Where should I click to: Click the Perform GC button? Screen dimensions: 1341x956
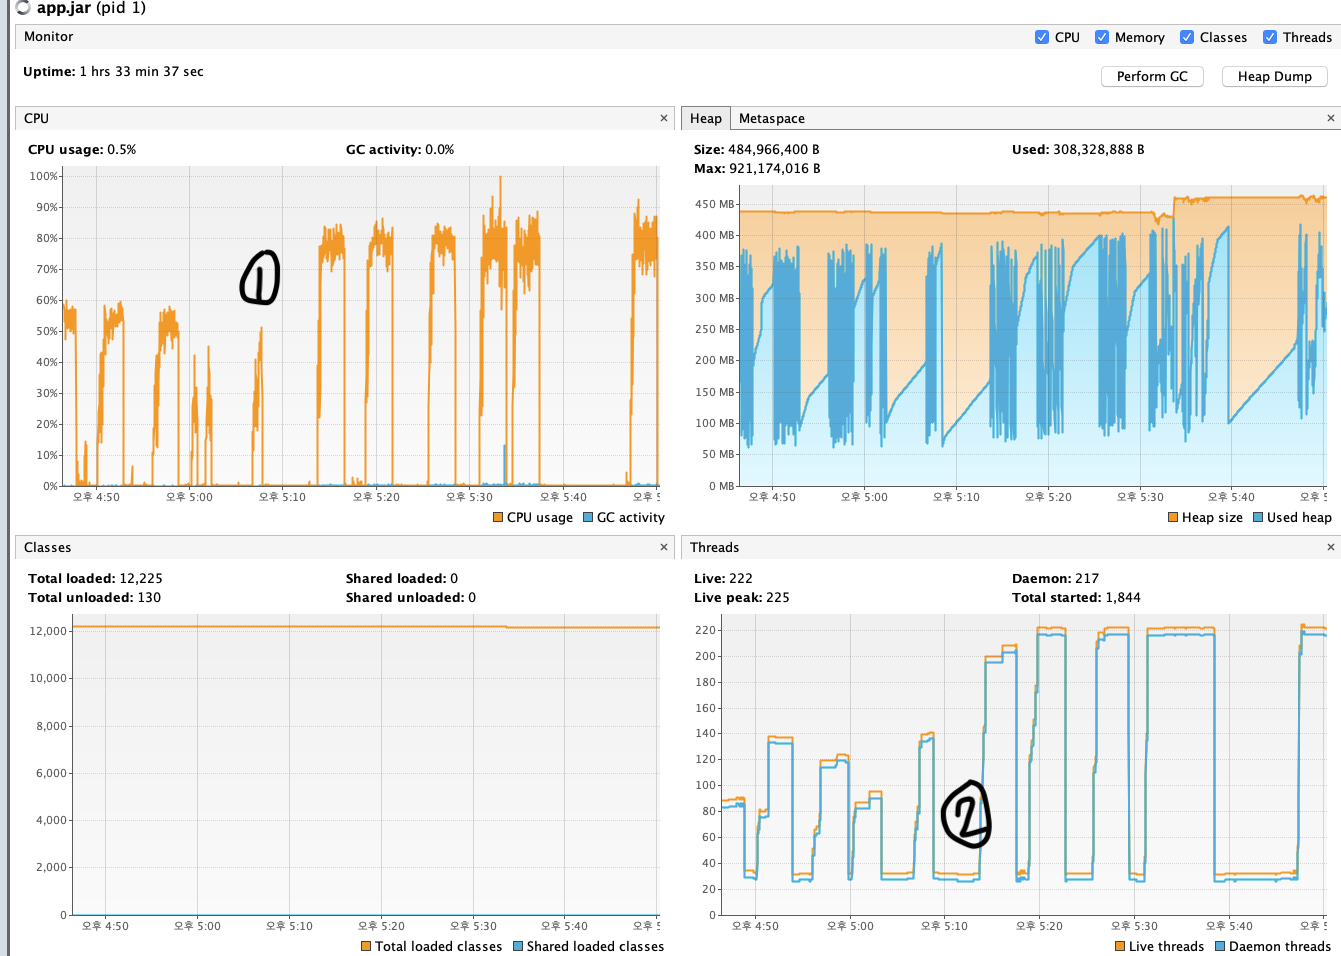(1152, 76)
